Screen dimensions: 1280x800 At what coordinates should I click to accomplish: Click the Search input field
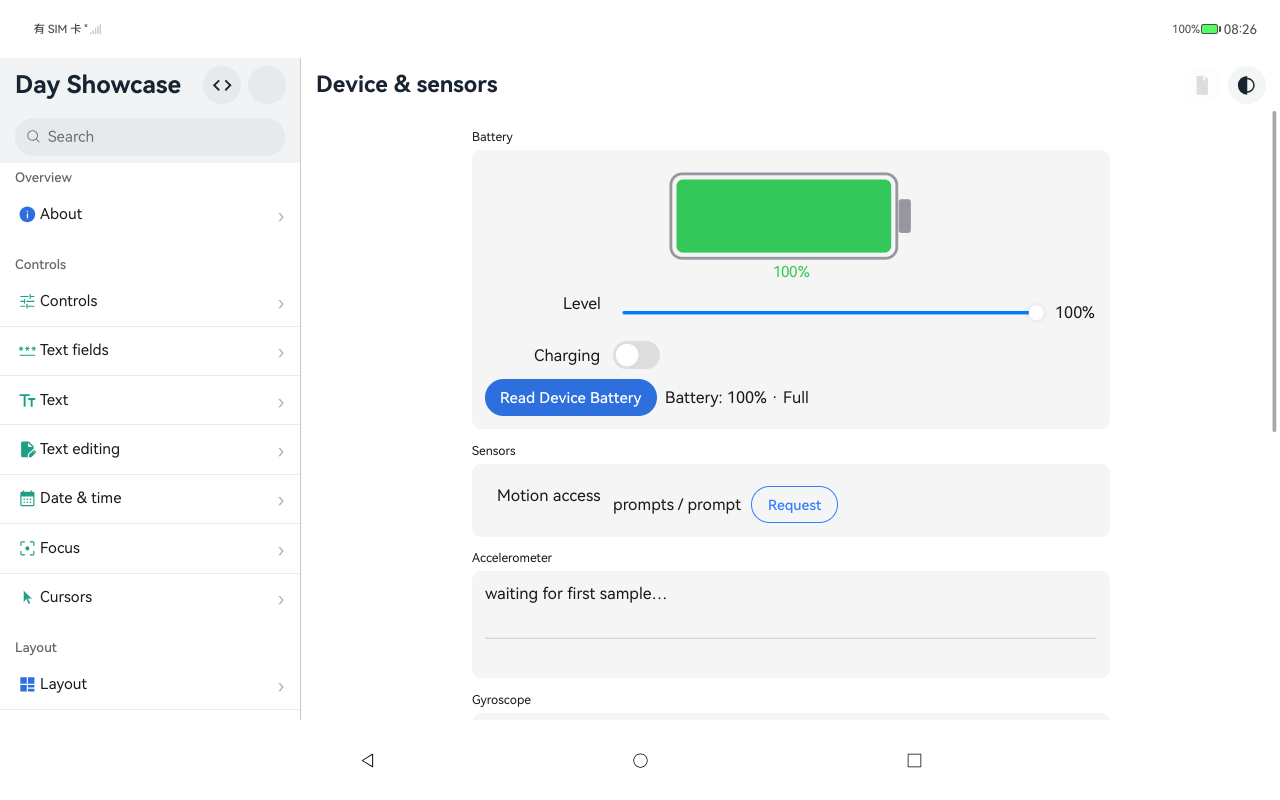150,137
